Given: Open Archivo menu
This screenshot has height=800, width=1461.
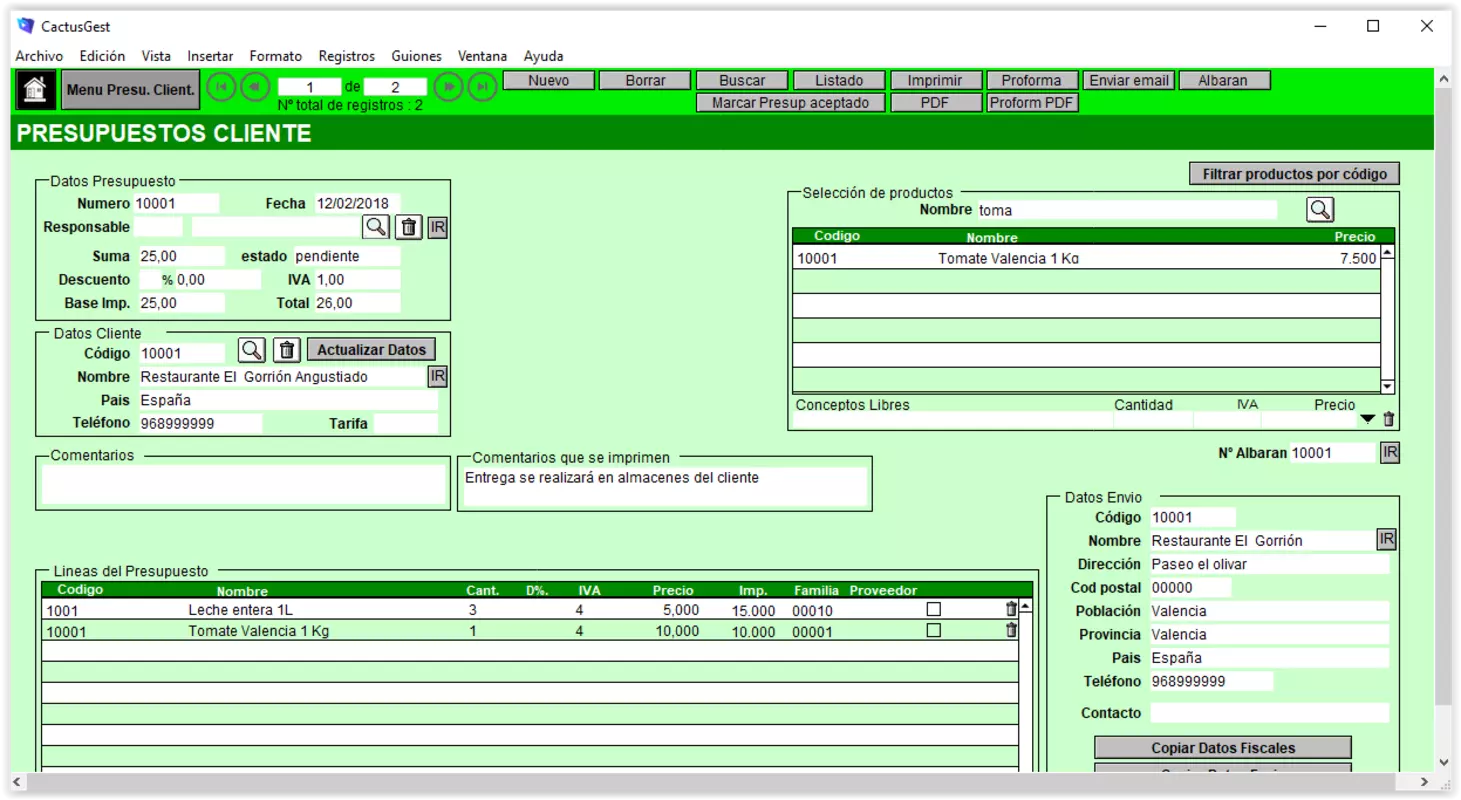Looking at the screenshot, I should tap(39, 56).
